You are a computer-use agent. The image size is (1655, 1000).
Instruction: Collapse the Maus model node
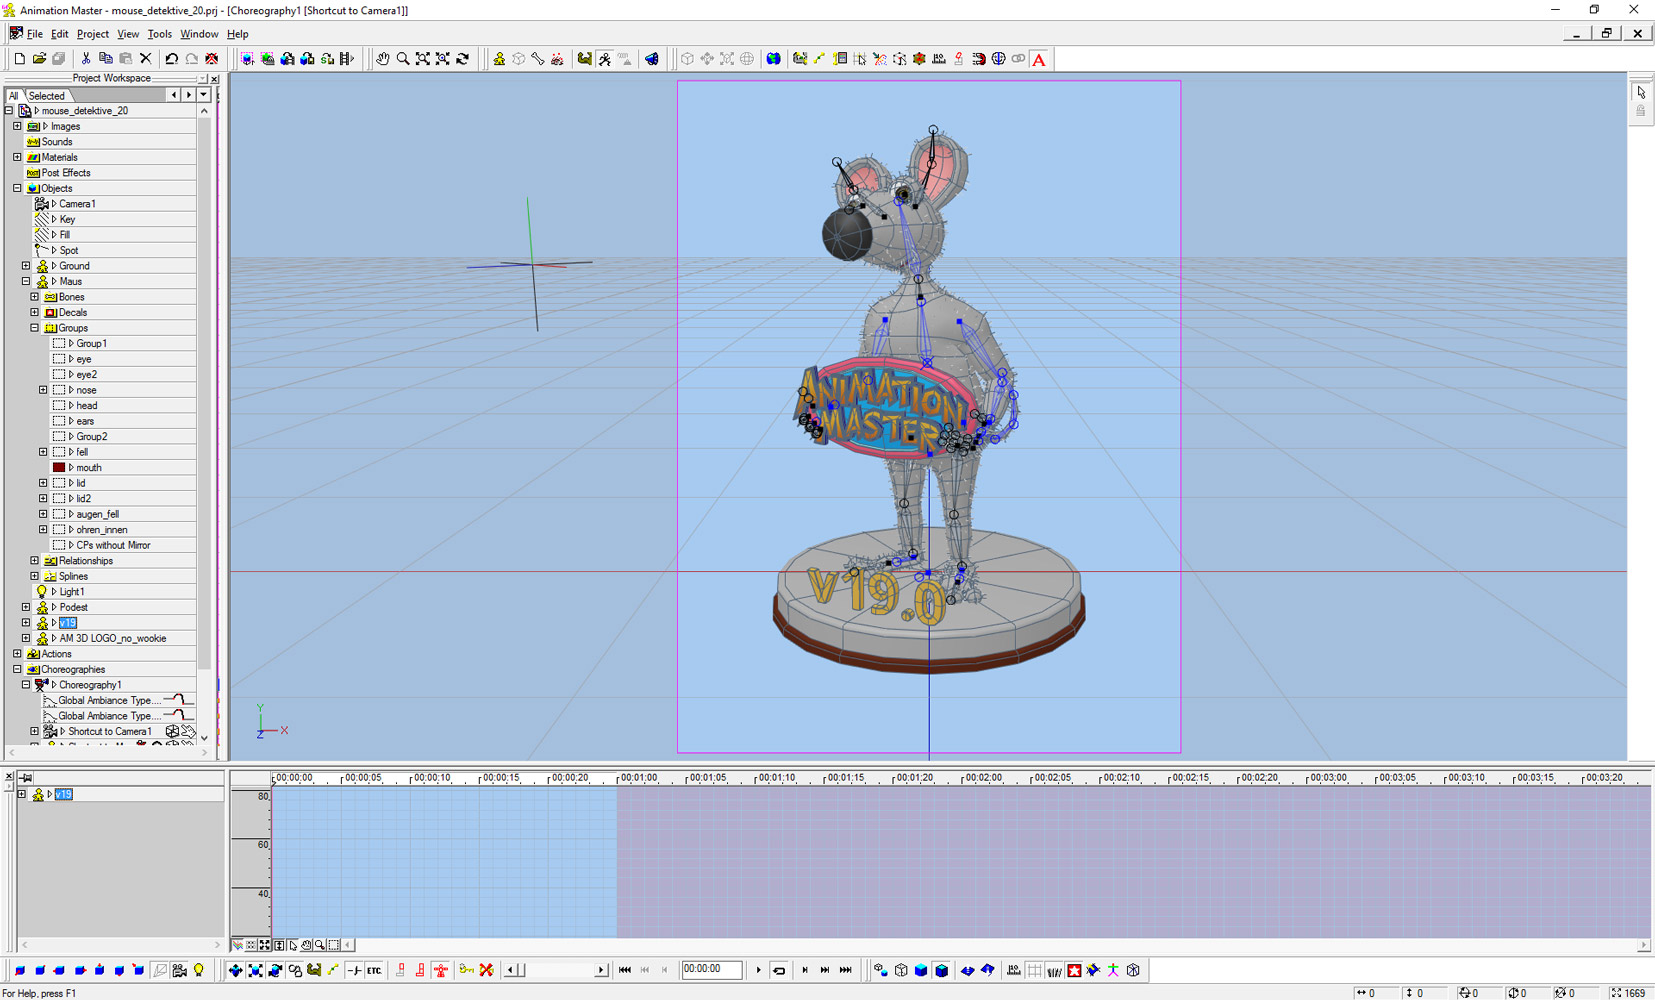[26, 281]
